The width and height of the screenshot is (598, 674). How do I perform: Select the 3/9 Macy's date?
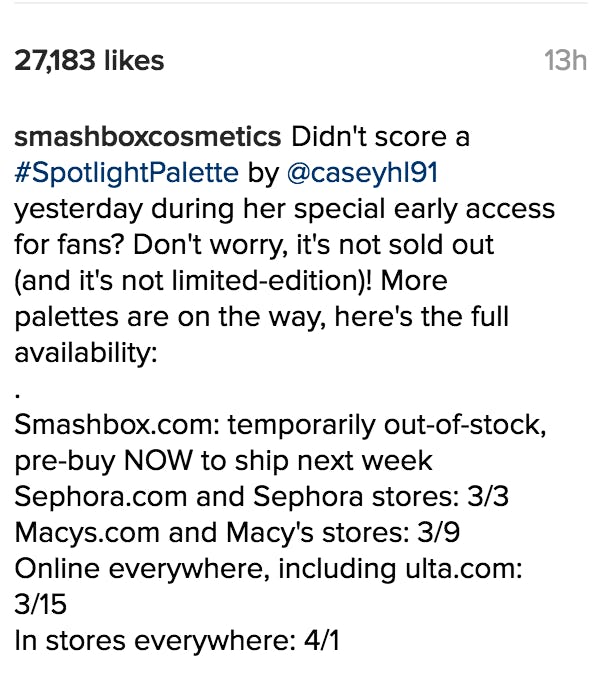tap(439, 533)
